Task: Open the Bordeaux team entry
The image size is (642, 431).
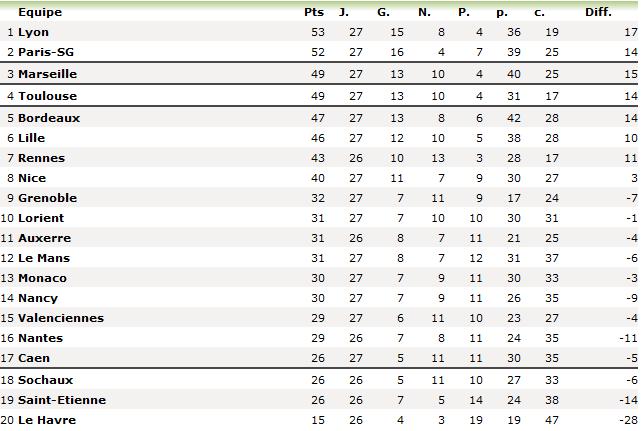Action: pos(49,118)
